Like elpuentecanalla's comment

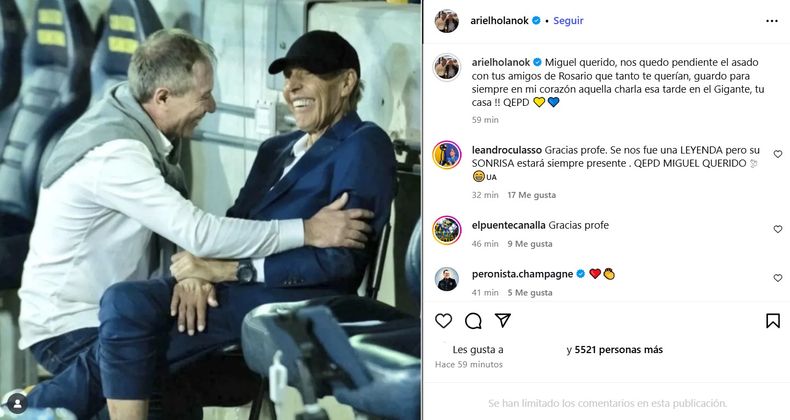pos(778,229)
